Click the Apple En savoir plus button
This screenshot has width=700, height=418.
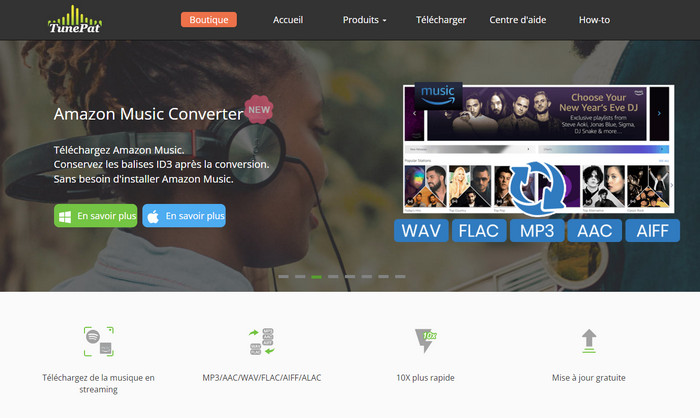(x=184, y=216)
